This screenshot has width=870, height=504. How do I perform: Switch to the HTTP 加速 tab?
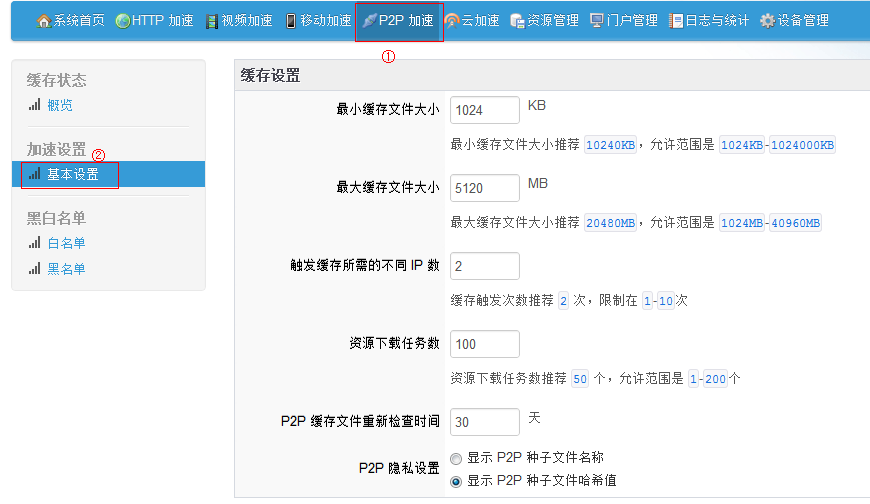(x=155, y=21)
